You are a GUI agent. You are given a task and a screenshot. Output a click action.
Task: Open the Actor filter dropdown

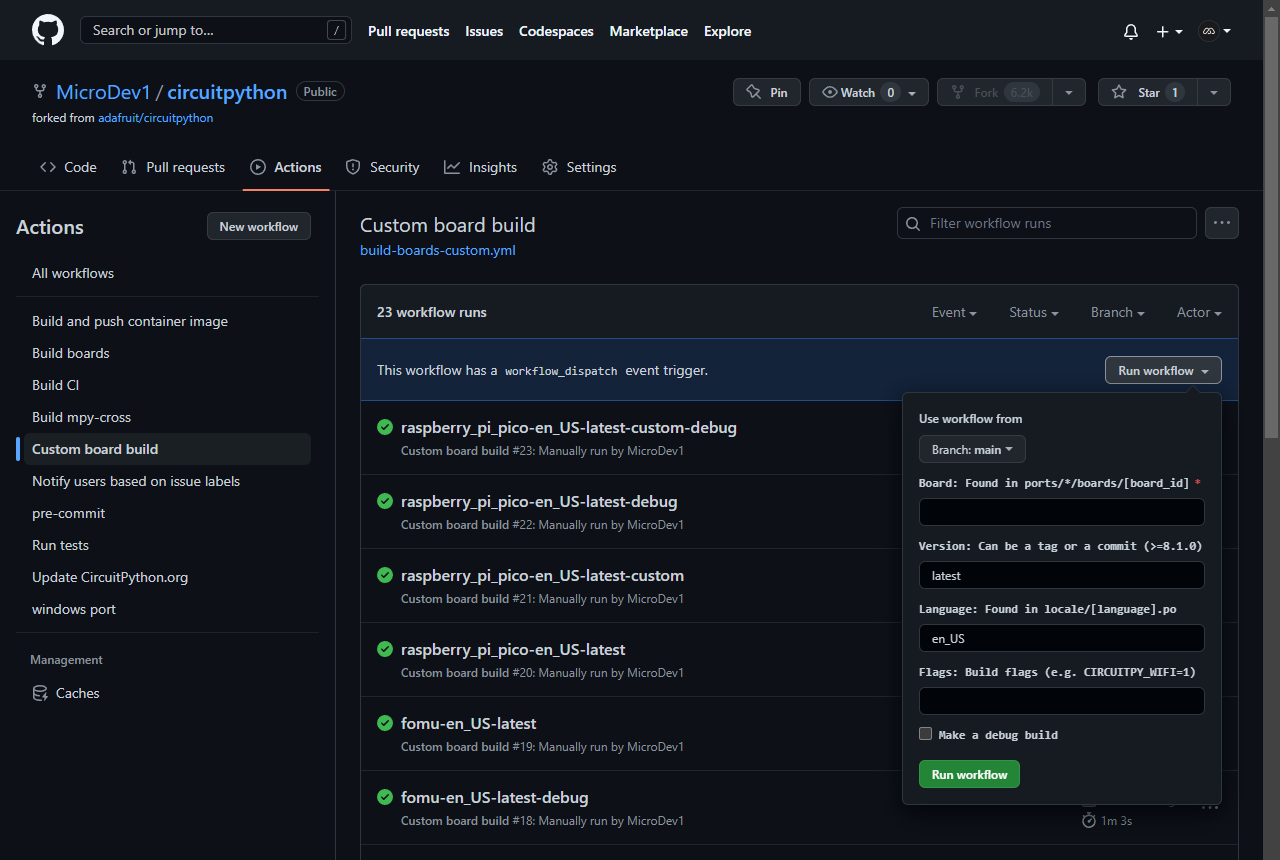(1199, 312)
